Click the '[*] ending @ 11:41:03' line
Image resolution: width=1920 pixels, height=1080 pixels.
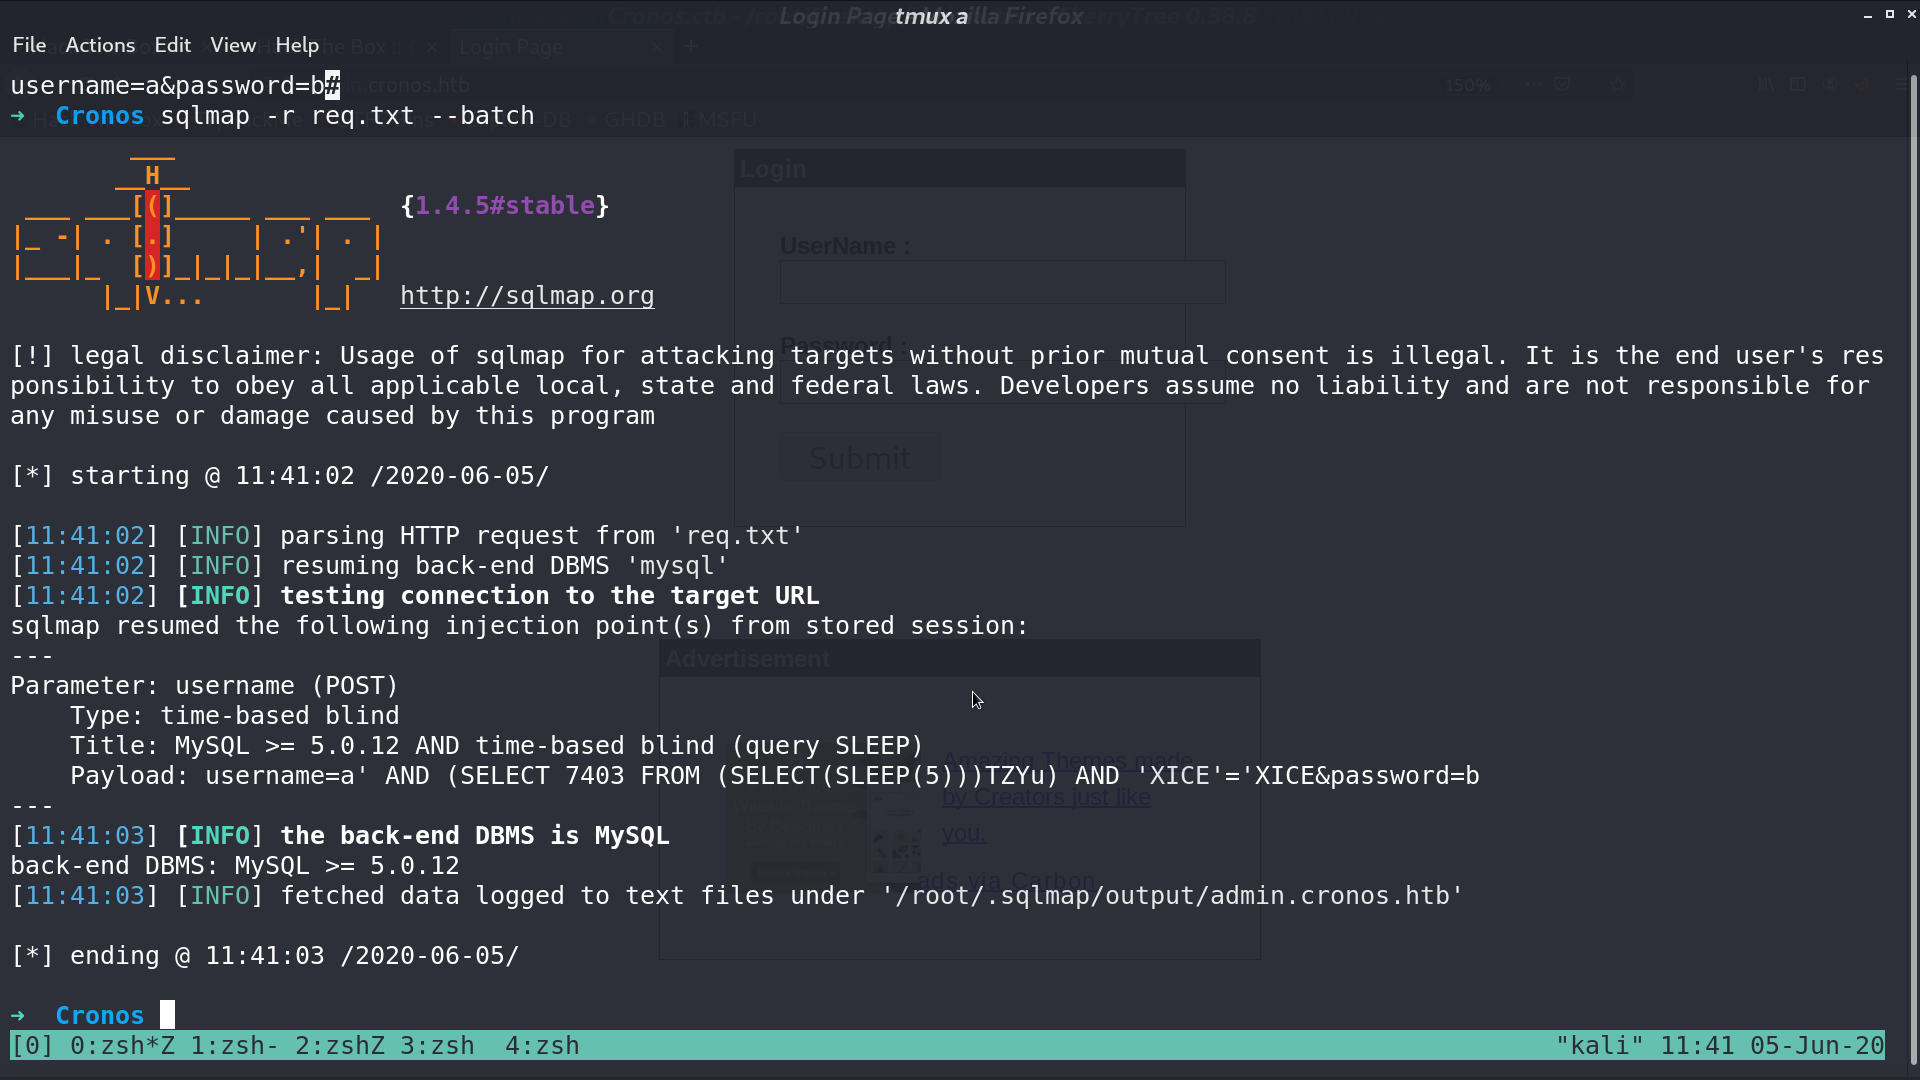pos(264,956)
